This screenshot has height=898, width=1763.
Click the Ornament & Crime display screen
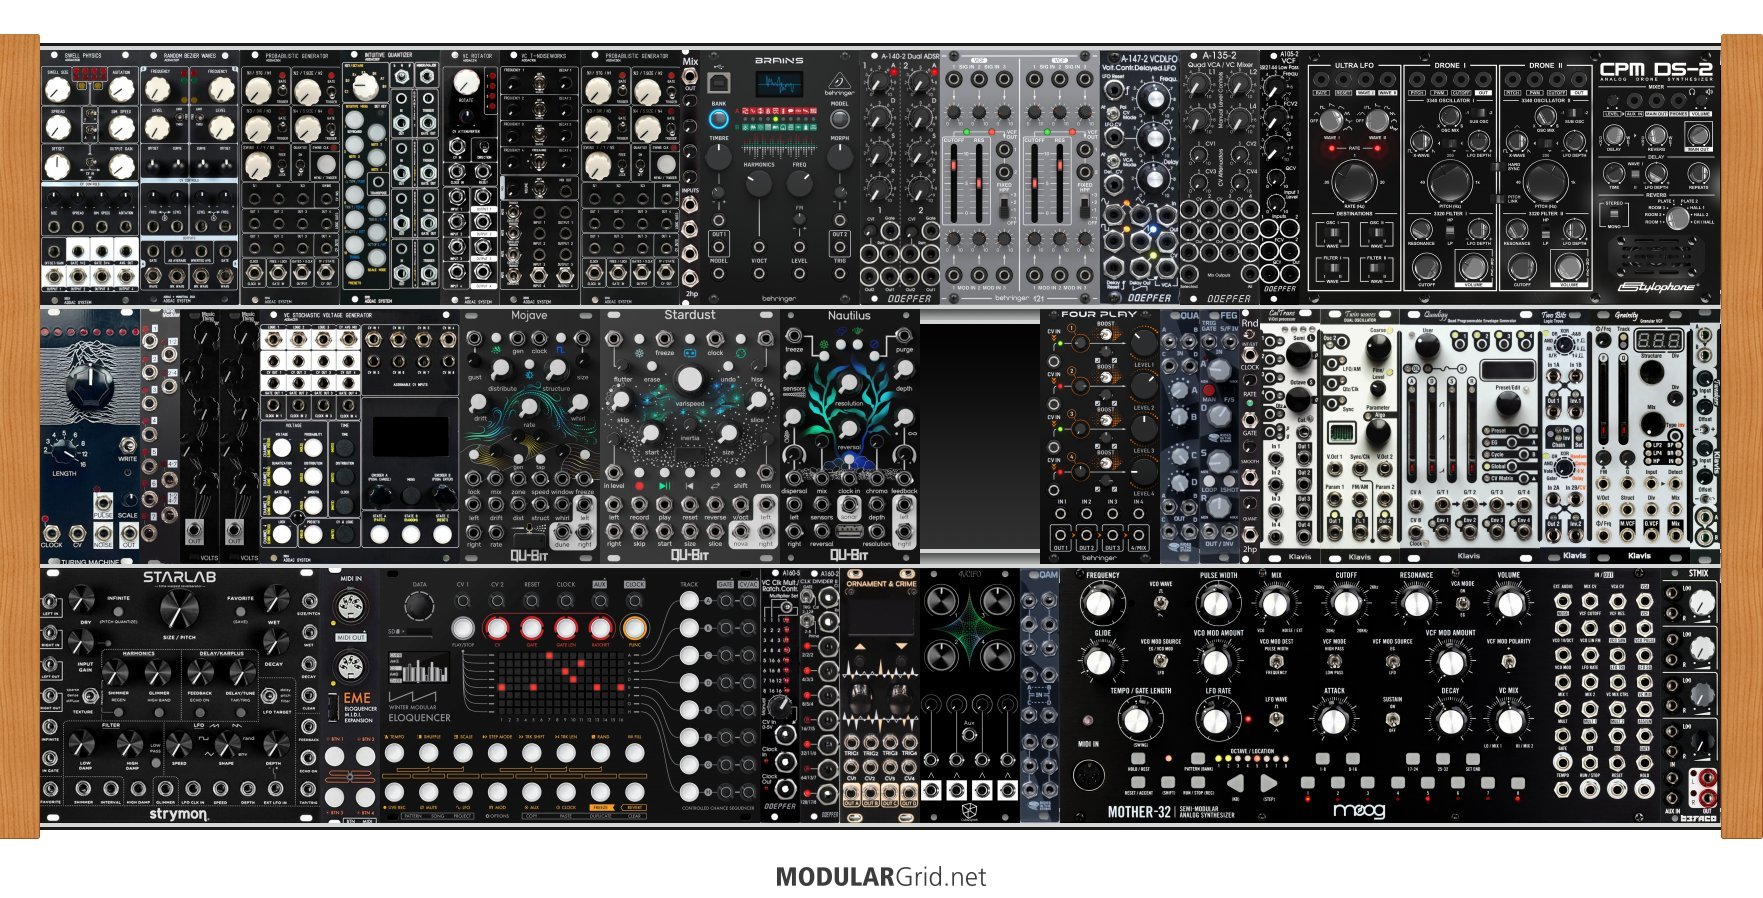[881, 617]
